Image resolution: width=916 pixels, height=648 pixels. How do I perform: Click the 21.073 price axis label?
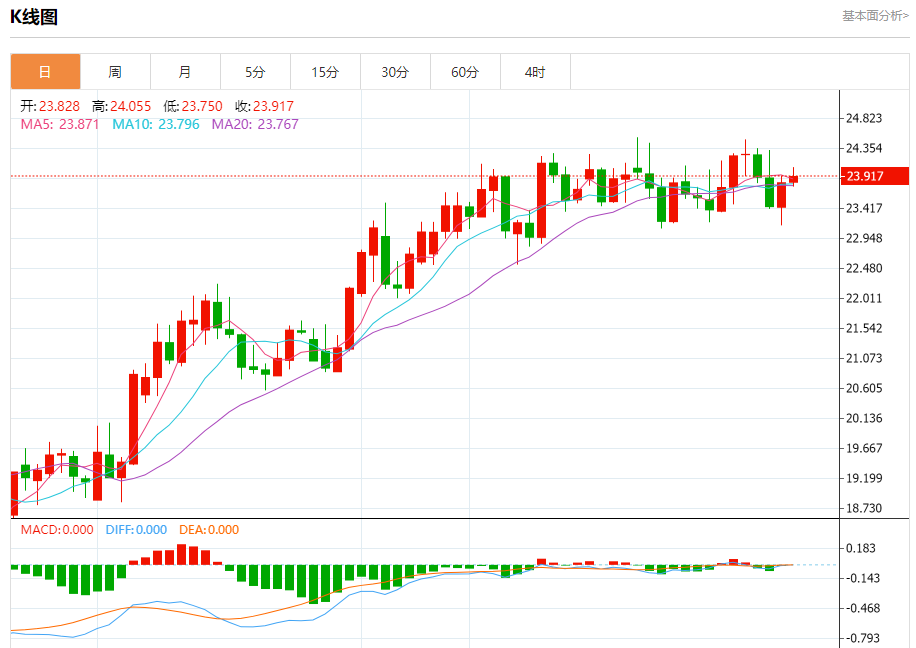864,358
